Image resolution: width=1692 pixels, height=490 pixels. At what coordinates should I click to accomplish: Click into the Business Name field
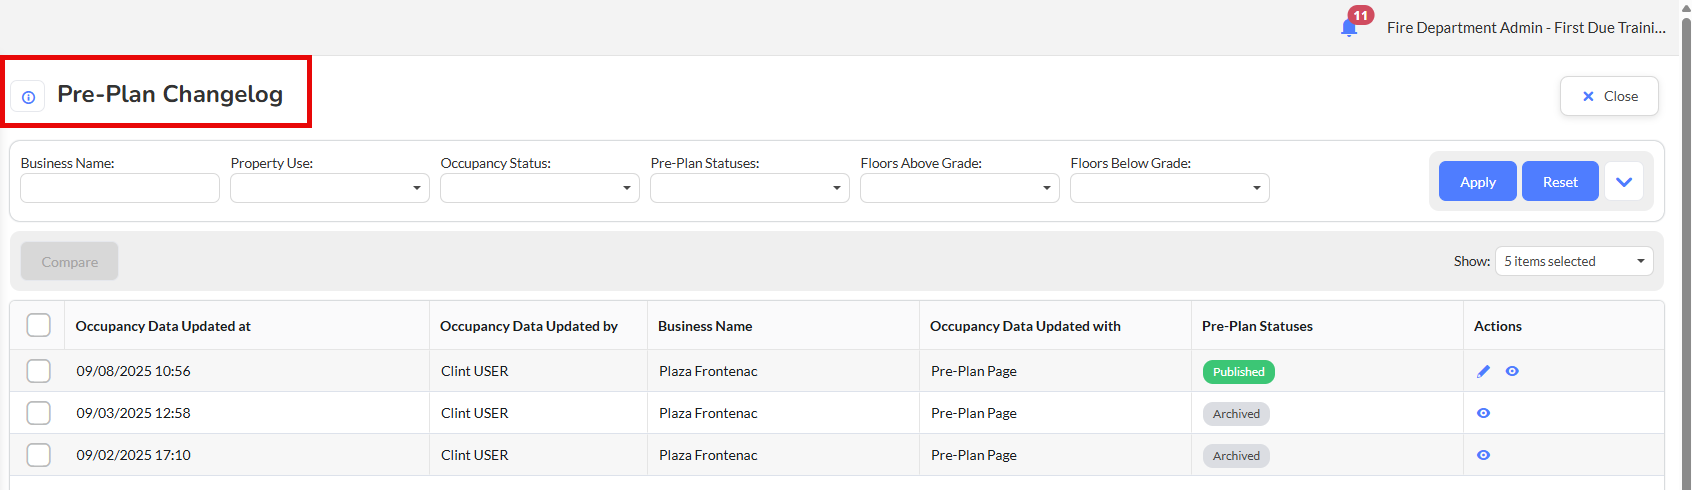coord(120,188)
